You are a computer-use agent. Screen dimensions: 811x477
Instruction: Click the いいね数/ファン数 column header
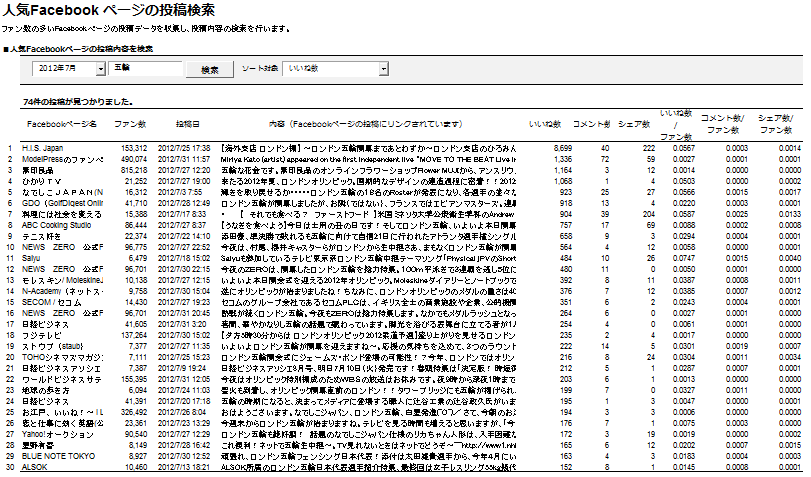(675, 125)
